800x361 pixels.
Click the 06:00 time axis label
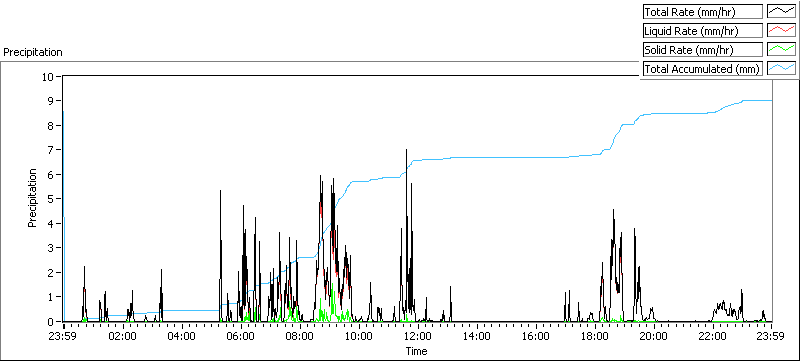pos(241,336)
